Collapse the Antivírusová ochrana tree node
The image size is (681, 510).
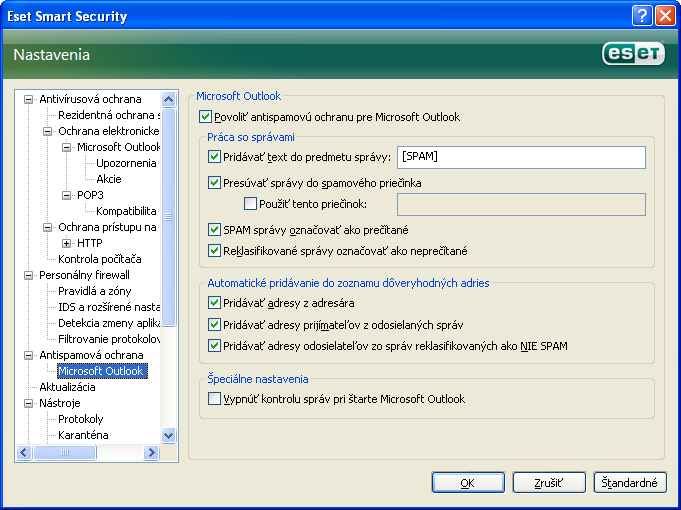click(x=28, y=99)
